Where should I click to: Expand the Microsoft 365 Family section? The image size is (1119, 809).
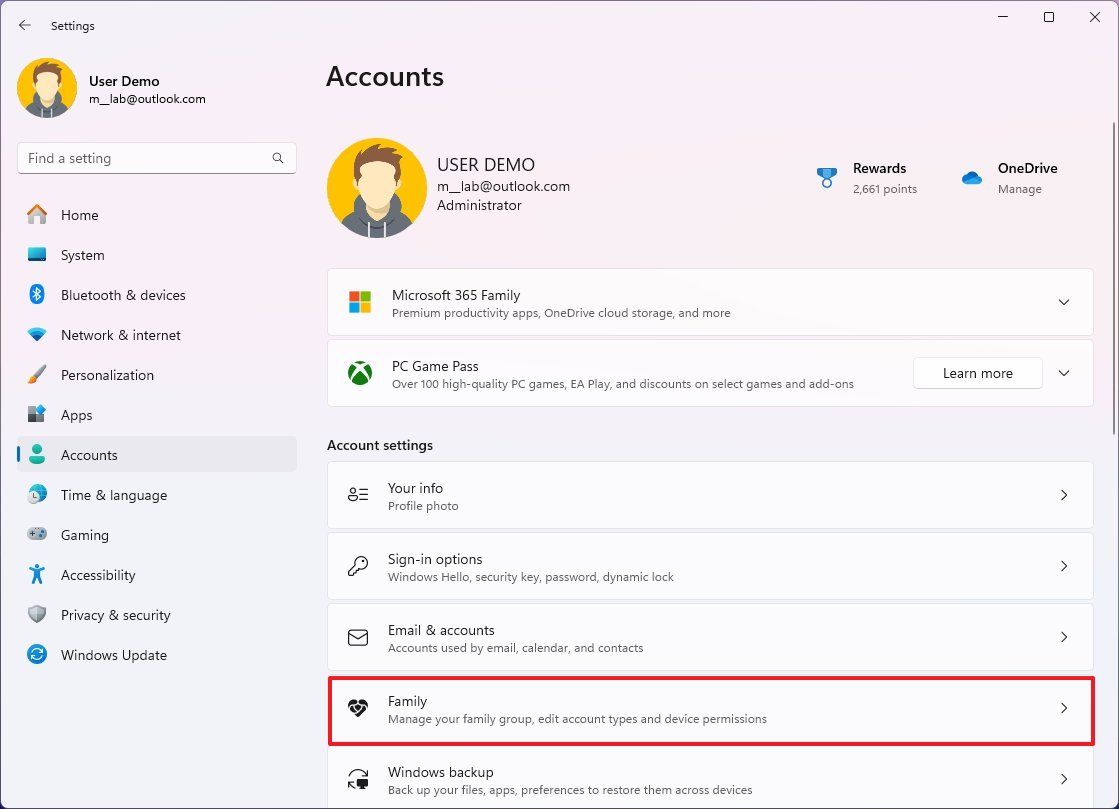click(x=1064, y=302)
